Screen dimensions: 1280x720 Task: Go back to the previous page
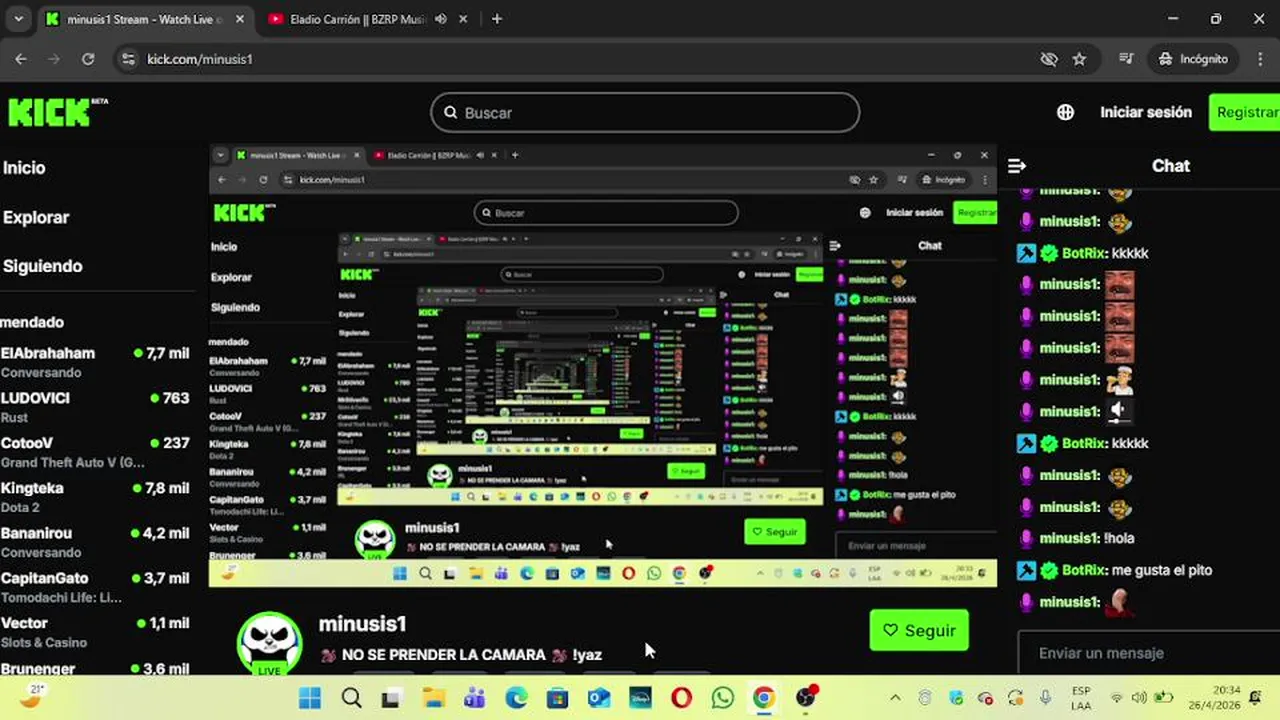pyautogui.click(x=21, y=59)
